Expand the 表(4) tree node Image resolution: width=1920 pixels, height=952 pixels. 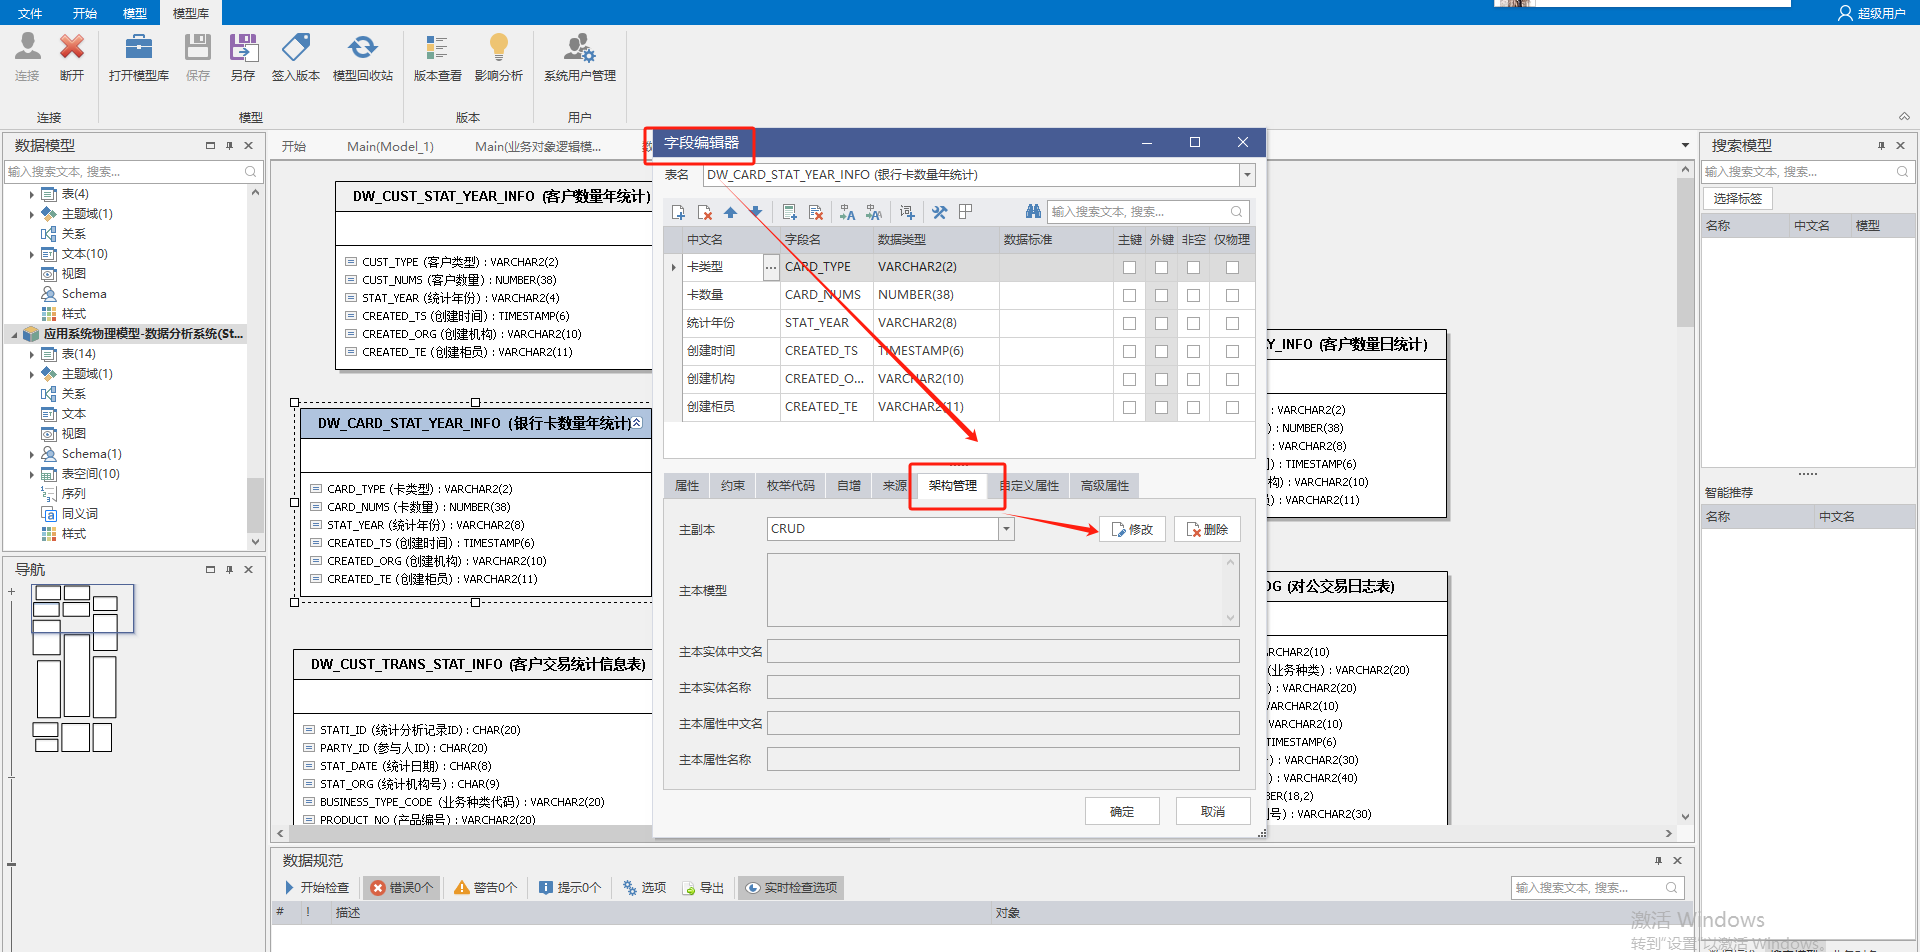point(32,194)
